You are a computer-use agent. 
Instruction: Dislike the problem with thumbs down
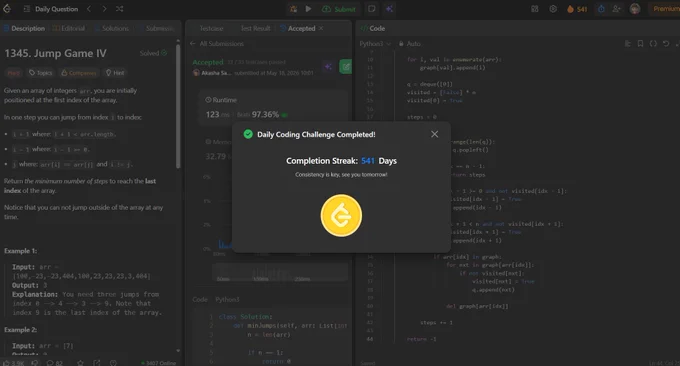(35, 363)
